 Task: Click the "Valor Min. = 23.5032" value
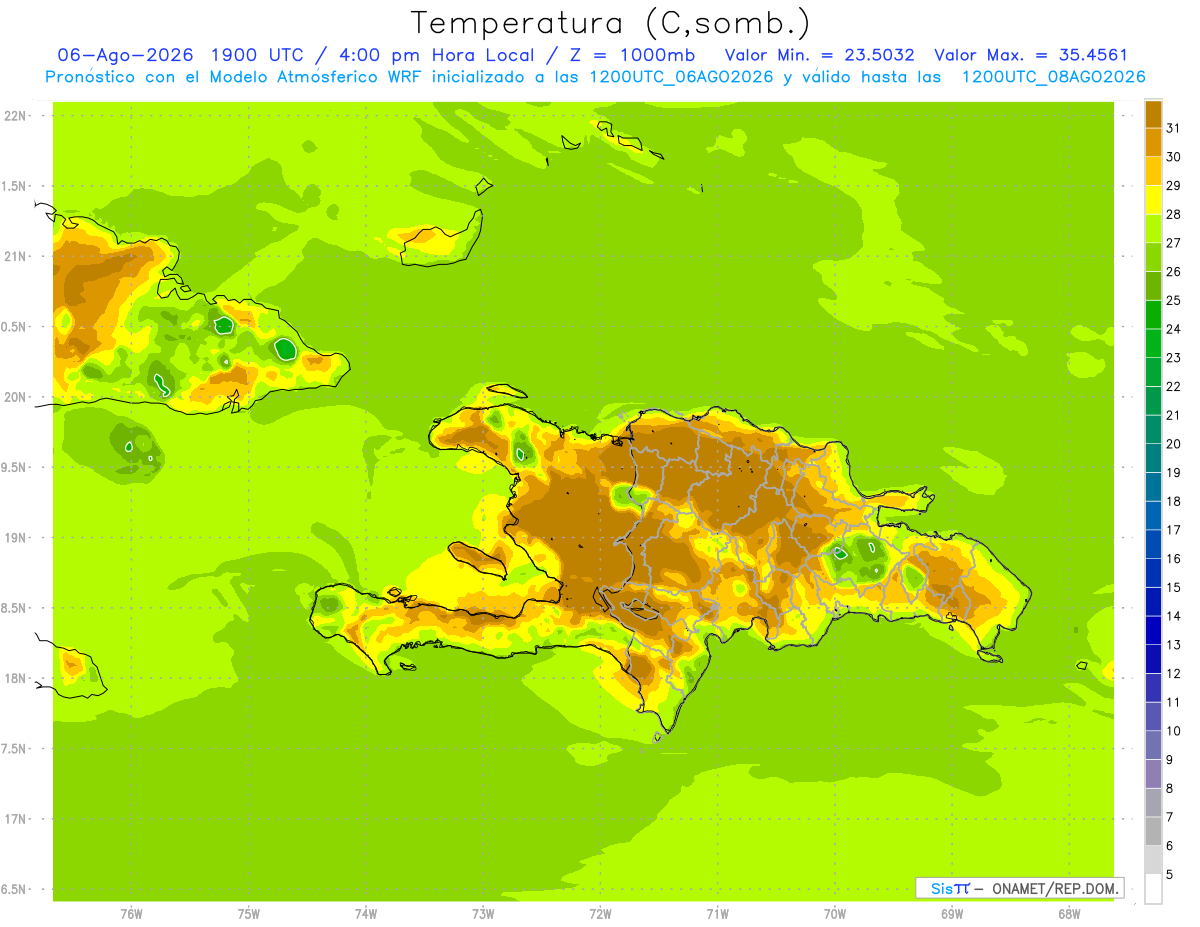point(819,55)
